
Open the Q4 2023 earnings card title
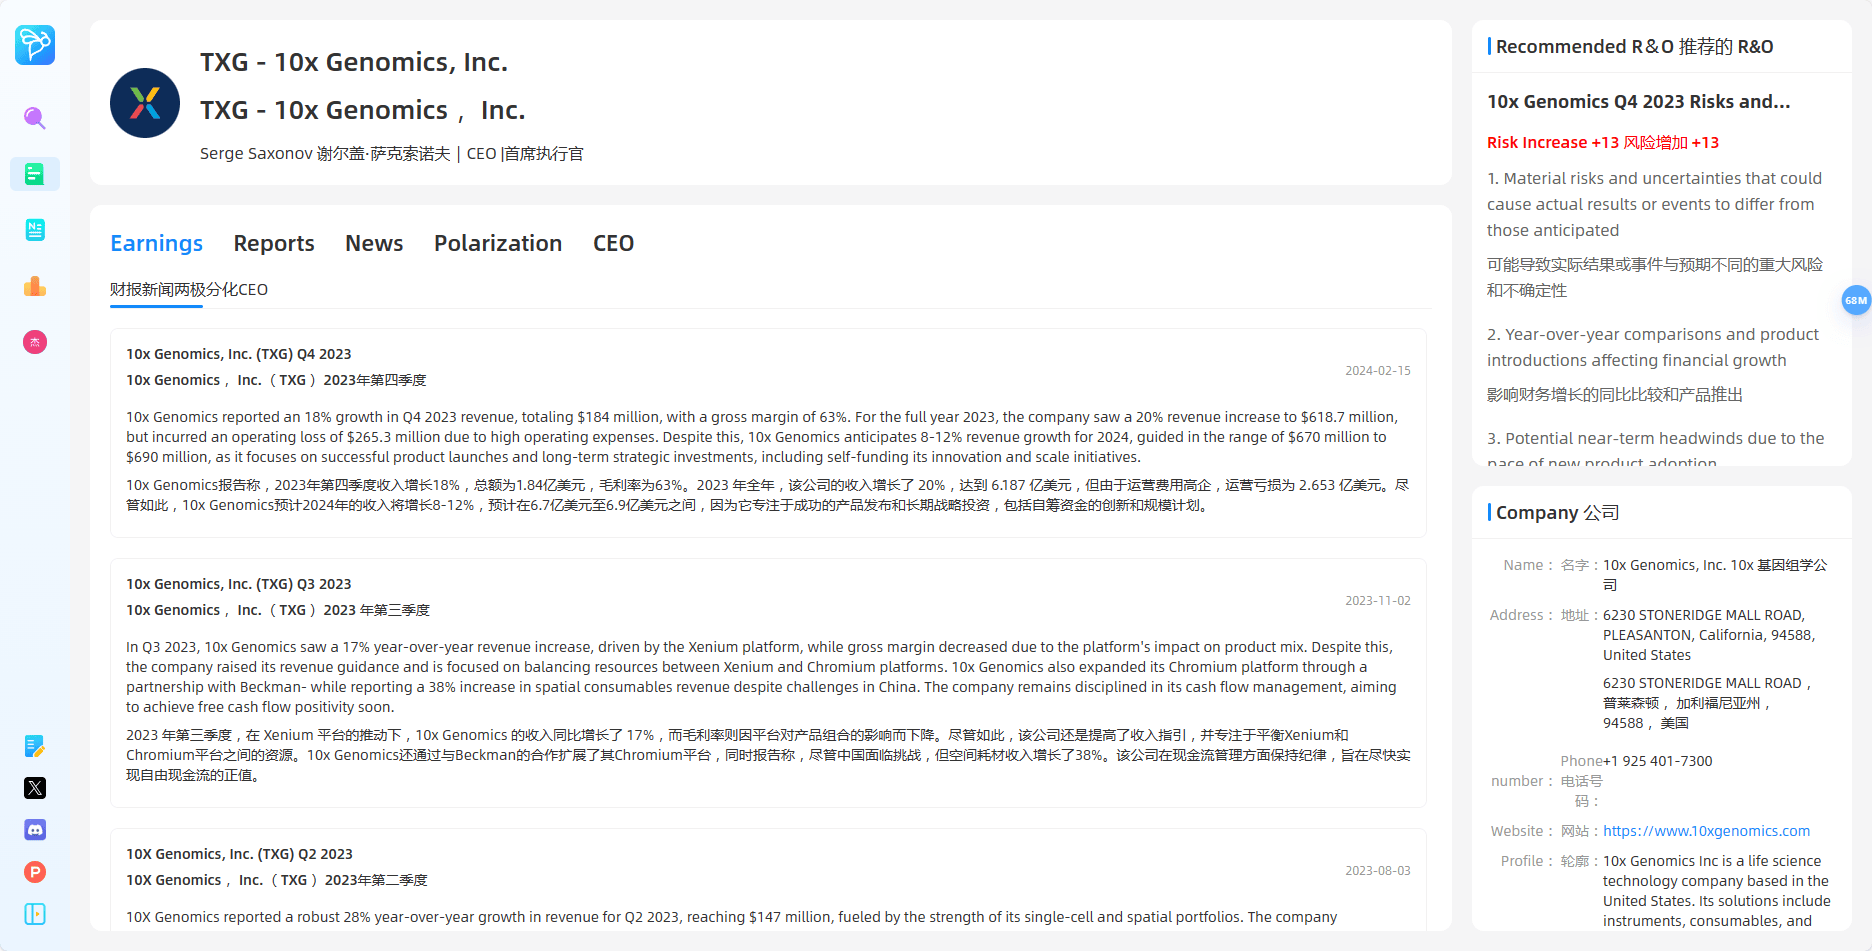pyautogui.click(x=239, y=354)
